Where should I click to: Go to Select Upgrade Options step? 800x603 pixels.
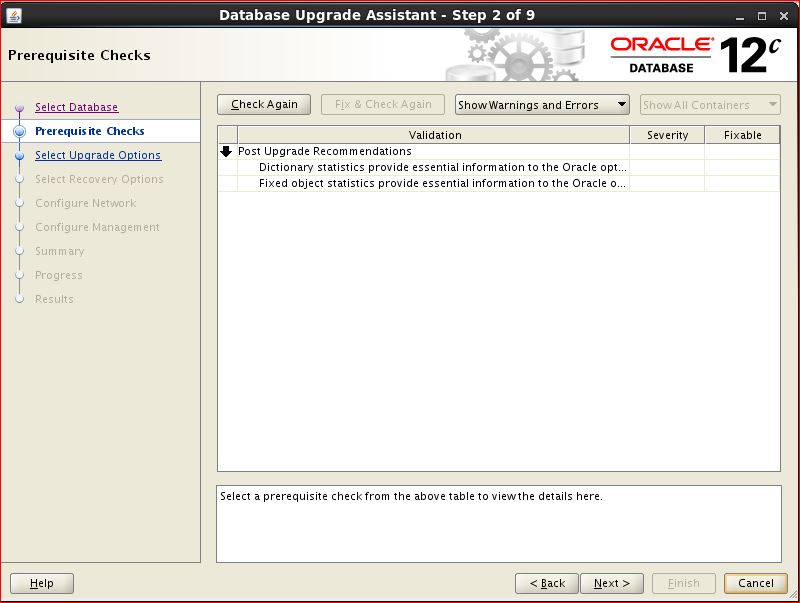pyautogui.click(x=97, y=155)
